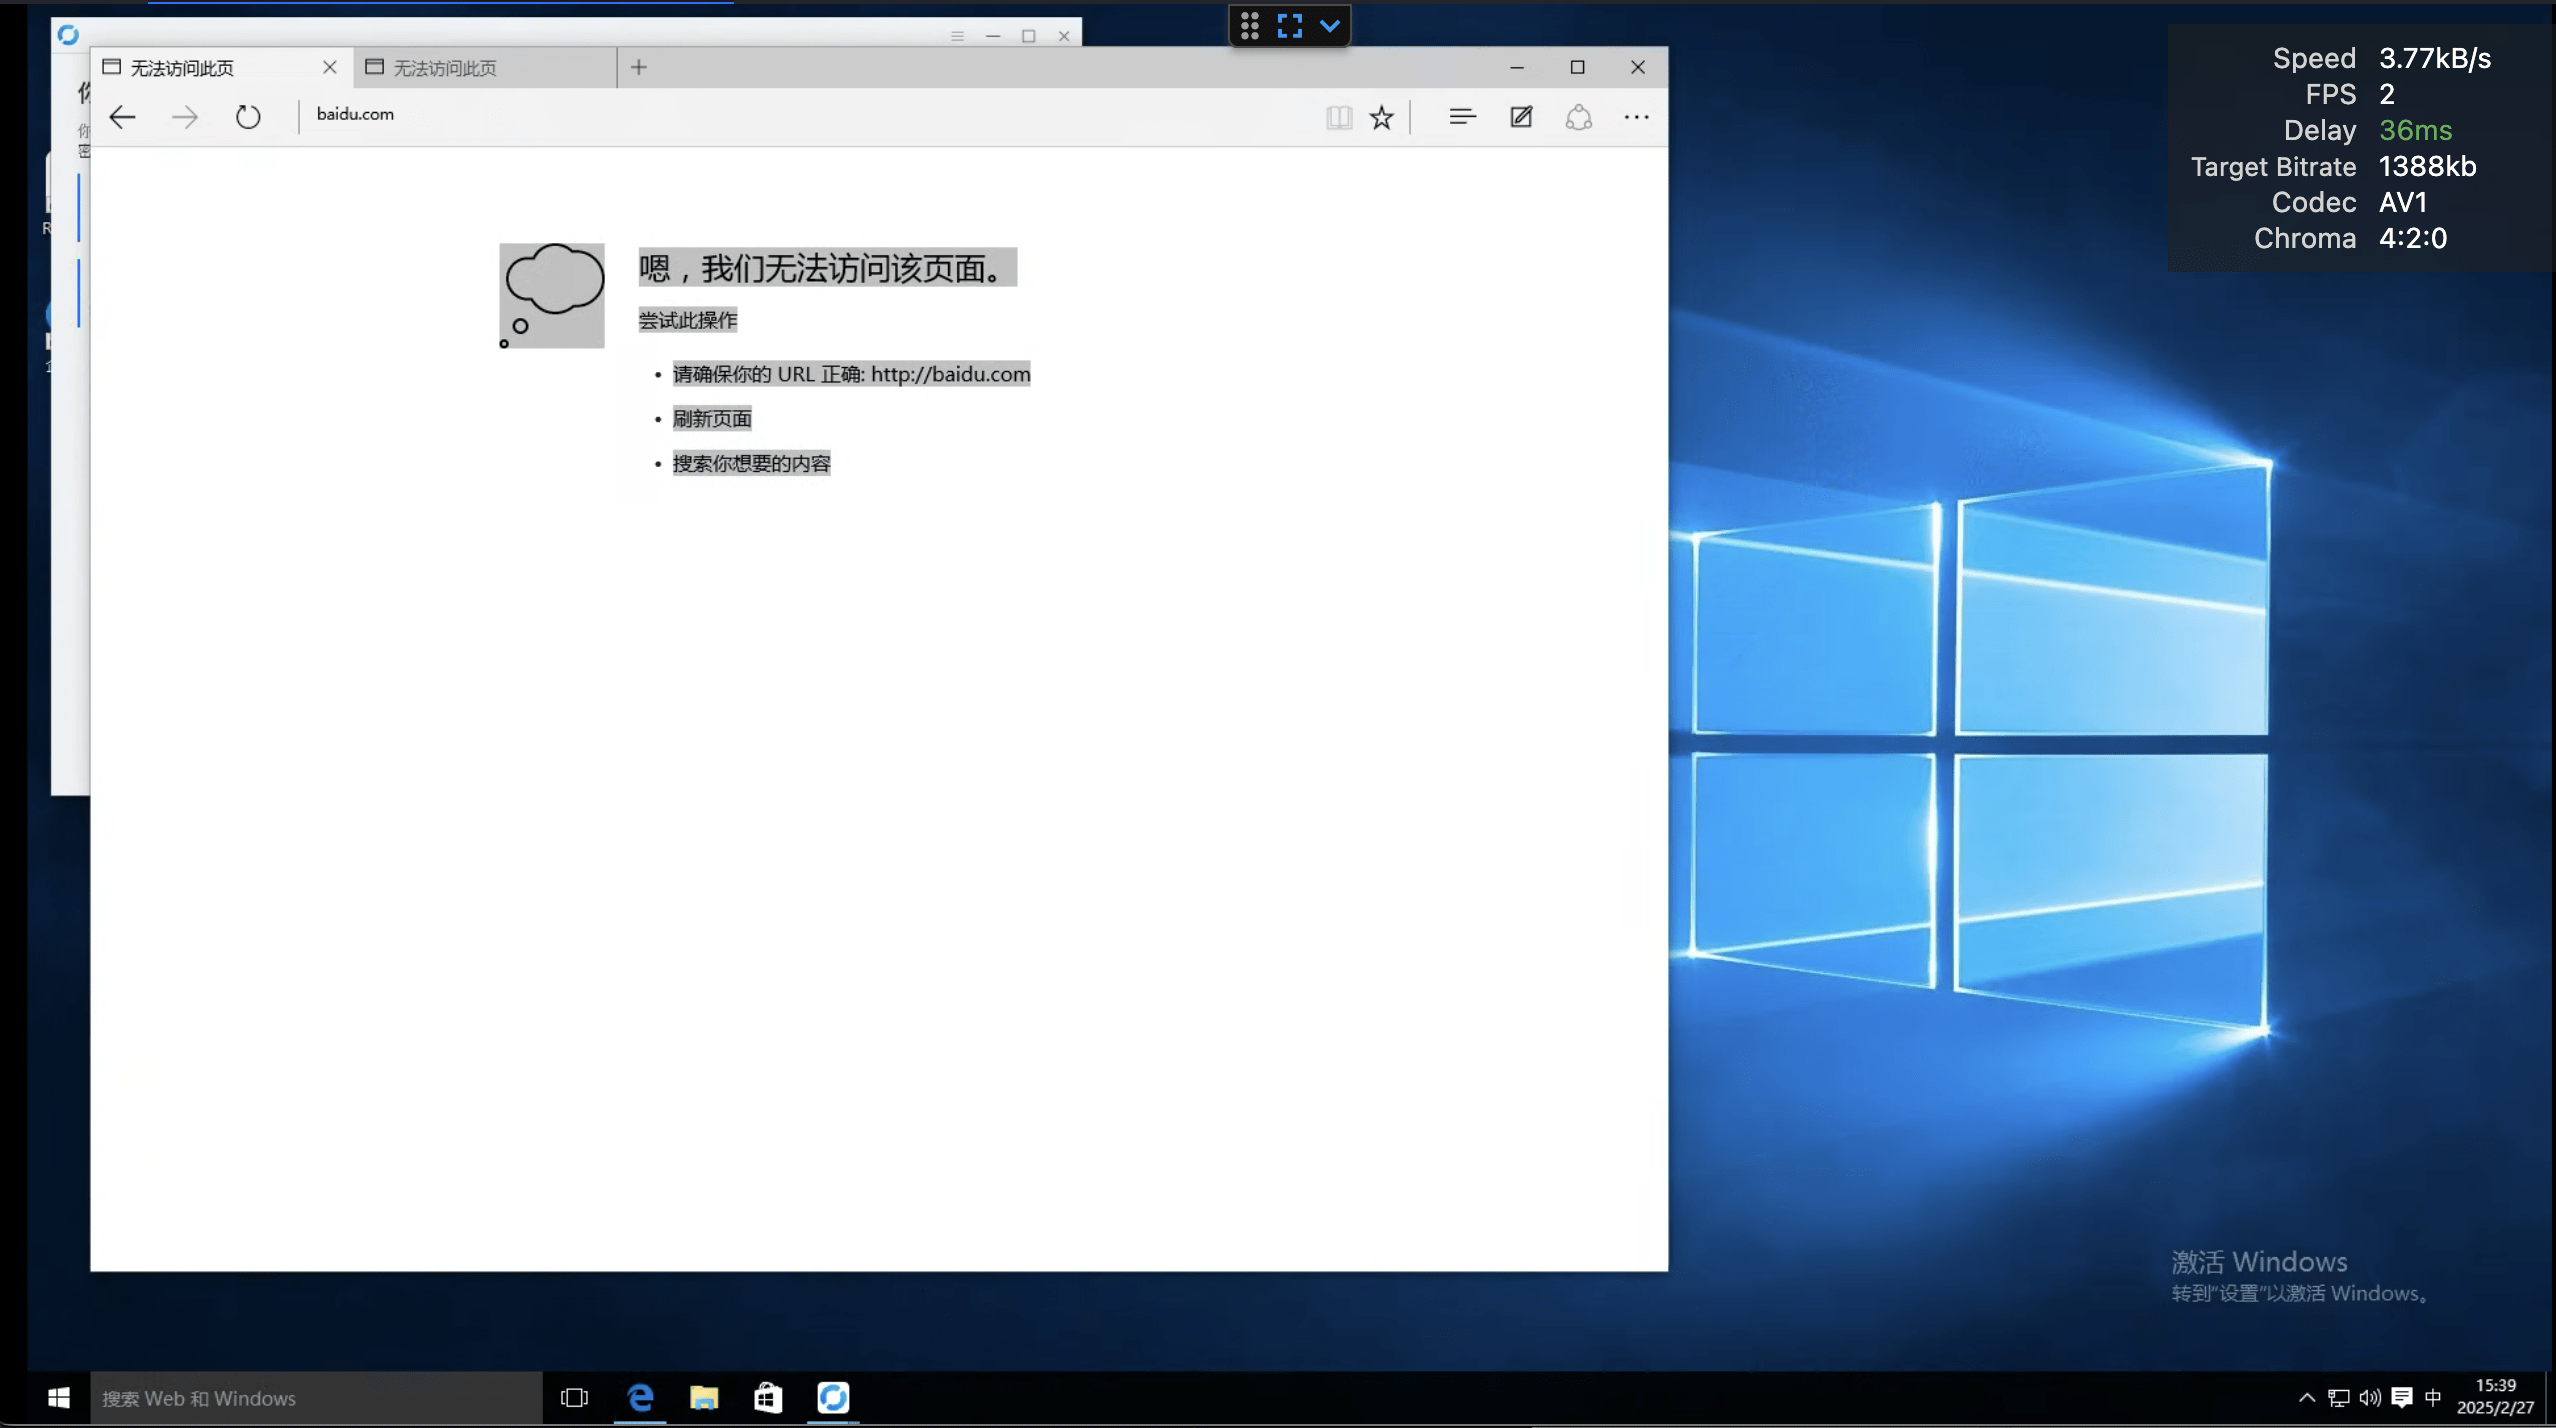
Task: Add page to favorites with star icon
Action: click(1381, 118)
